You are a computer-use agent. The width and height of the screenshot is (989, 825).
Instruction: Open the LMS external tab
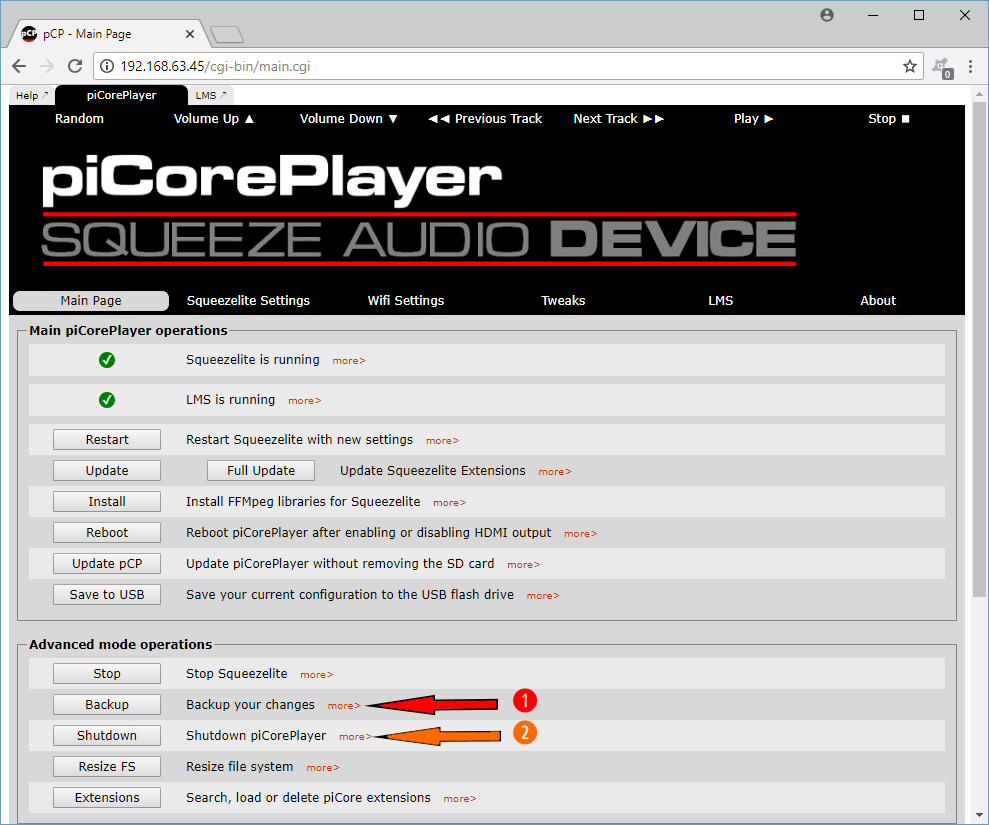click(211, 95)
